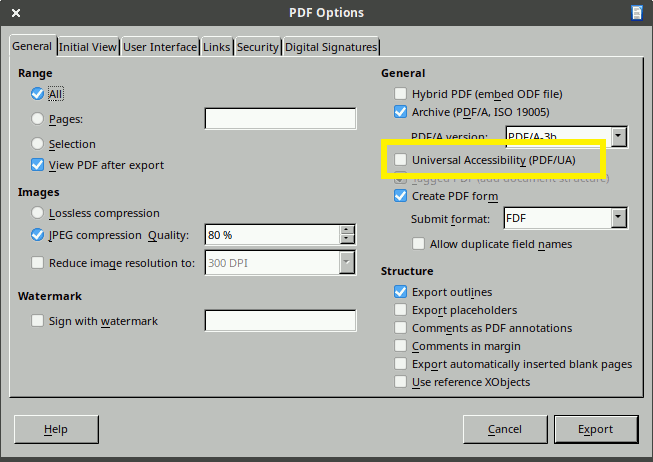Open the PDF/A version dropdown
The height and width of the screenshot is (462, 653).
(618, 136)
